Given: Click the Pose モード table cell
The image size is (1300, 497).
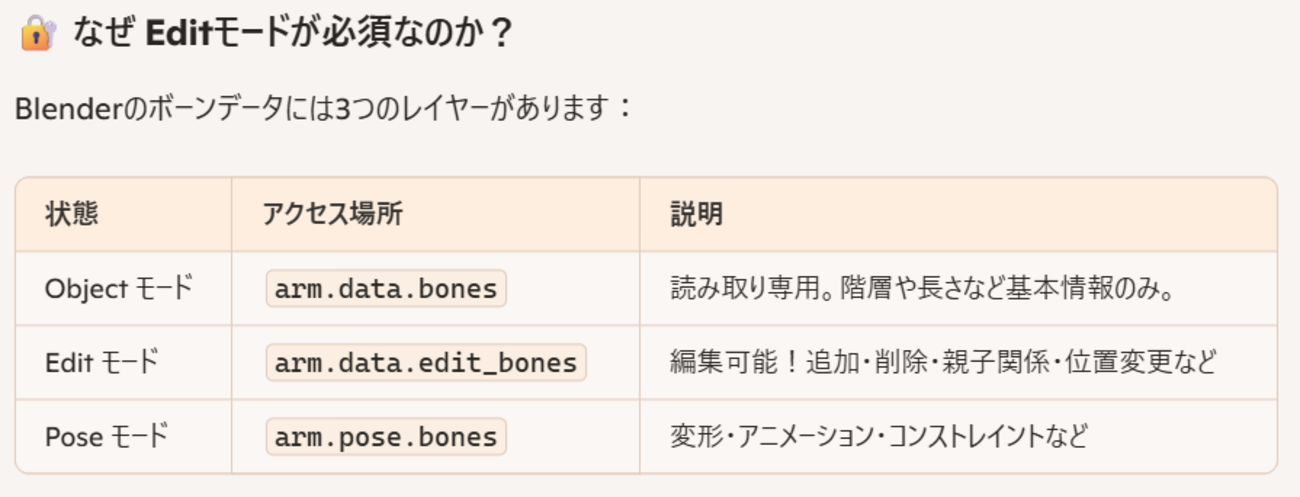Looking at the screenshot, I should click(x=106, y=437).
